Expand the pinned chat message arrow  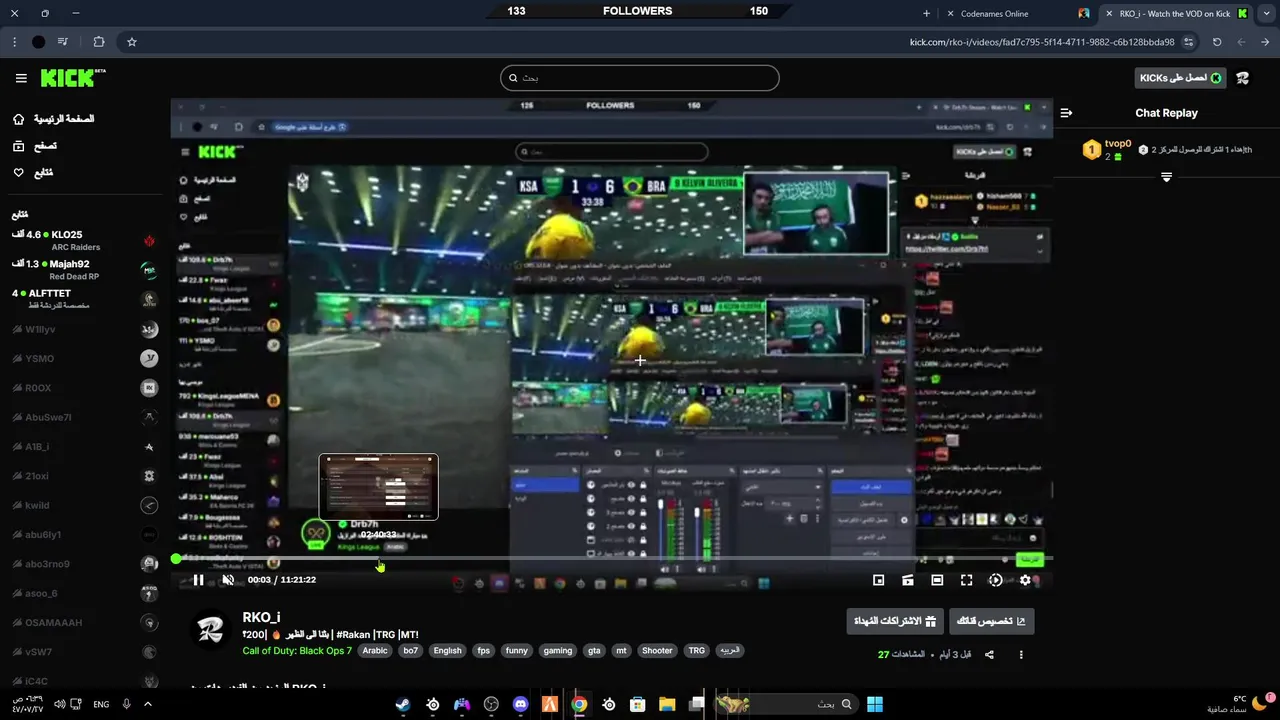coord(1166,177)
